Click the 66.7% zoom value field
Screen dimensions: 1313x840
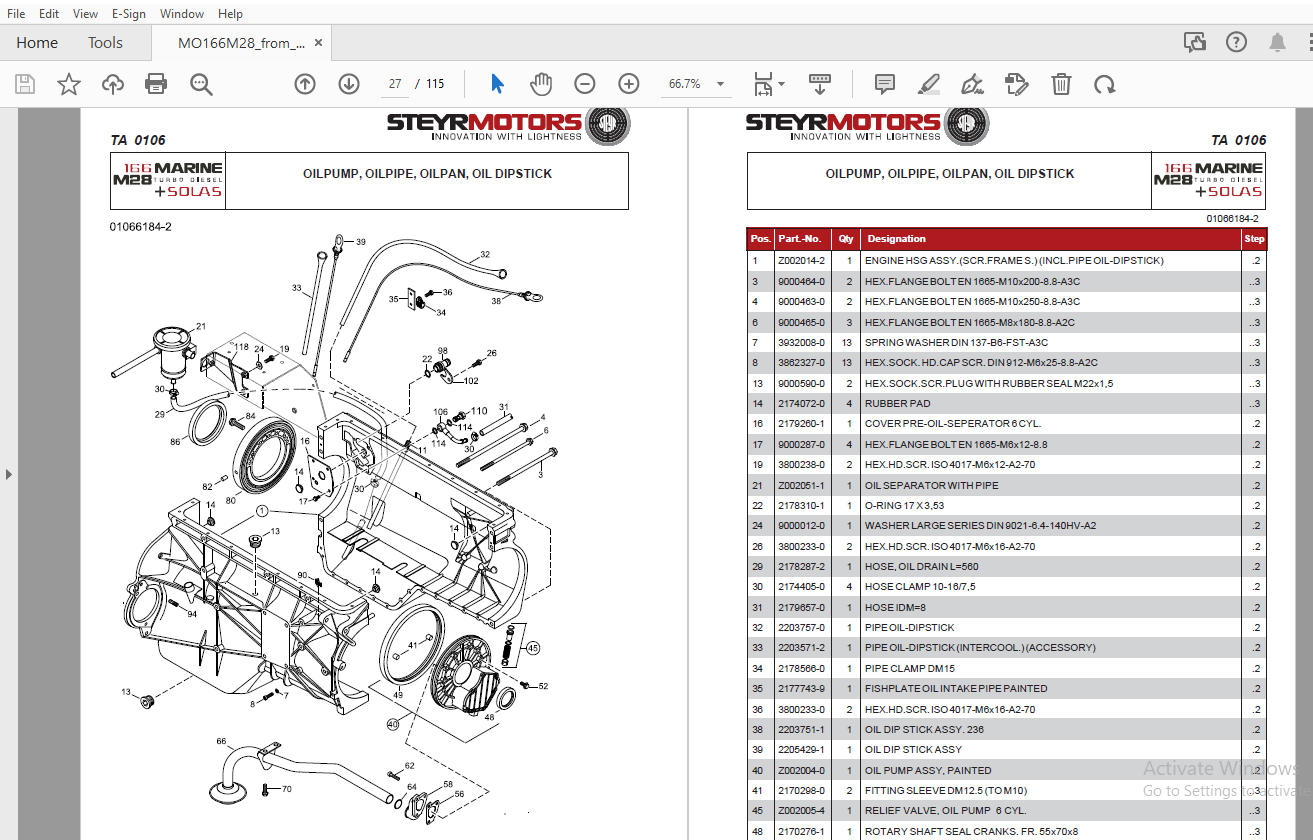pyautogui.click(x=685, y=84)
